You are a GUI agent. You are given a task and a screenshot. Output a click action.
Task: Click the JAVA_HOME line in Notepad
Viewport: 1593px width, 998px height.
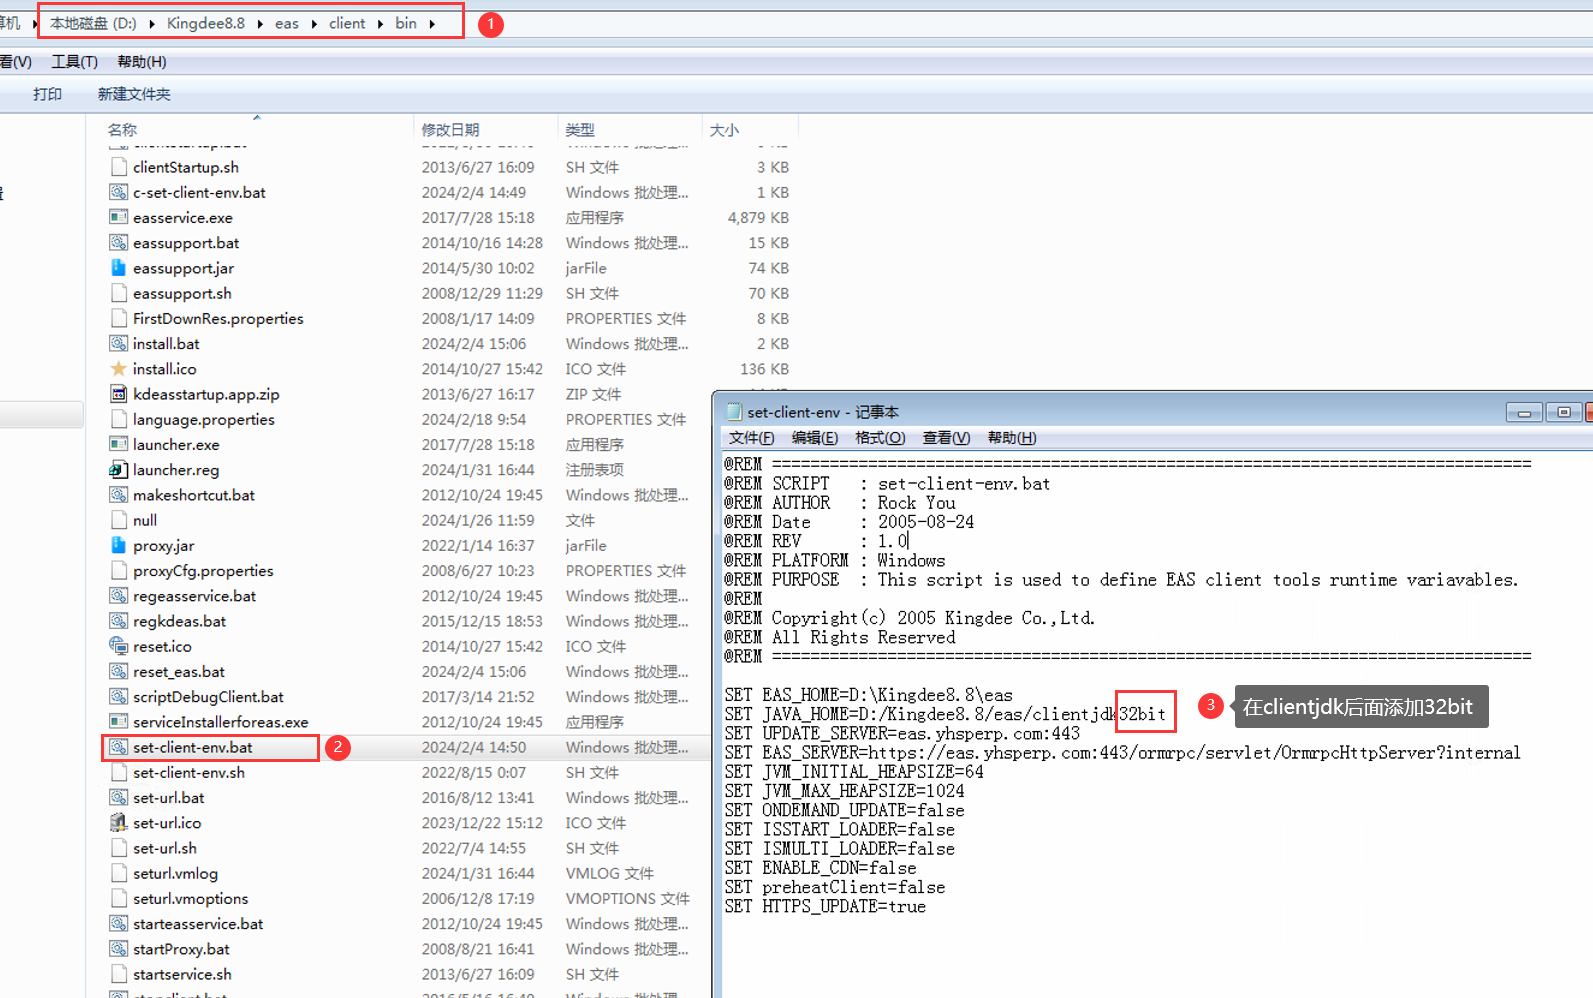[945, 714]
